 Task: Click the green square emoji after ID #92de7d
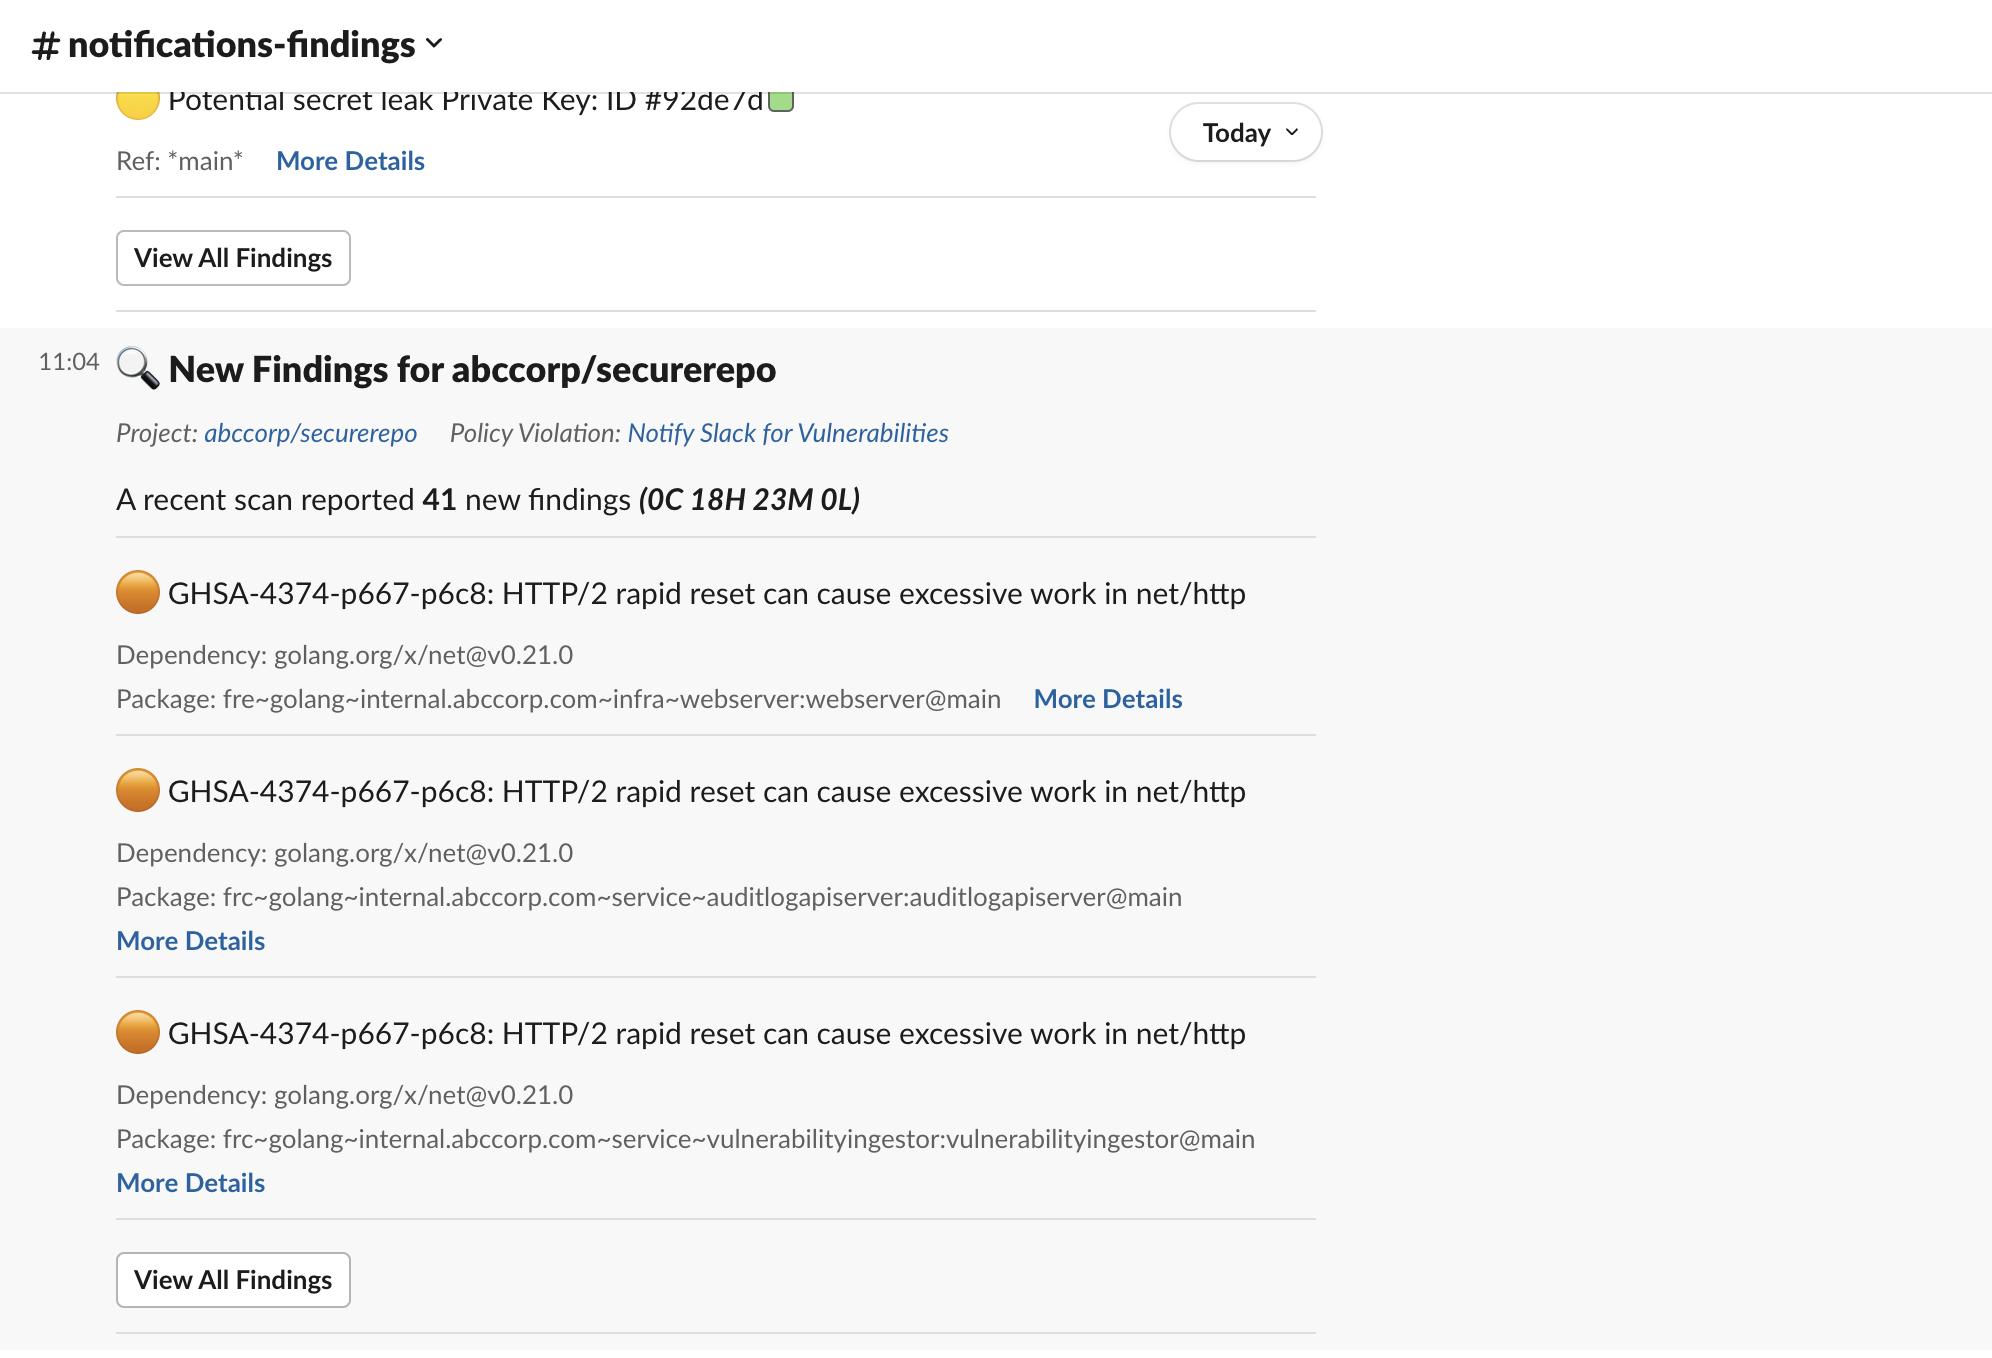(784, 100)
